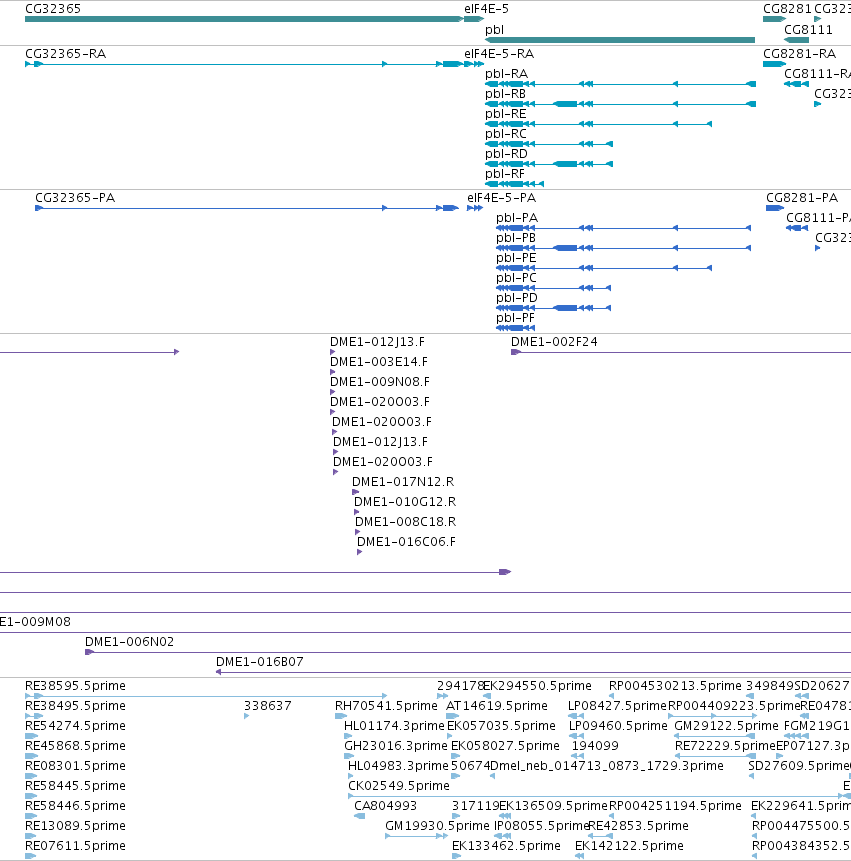Open the DME1-016B07 clone label

pyautogui.click(x=260, y=662)
